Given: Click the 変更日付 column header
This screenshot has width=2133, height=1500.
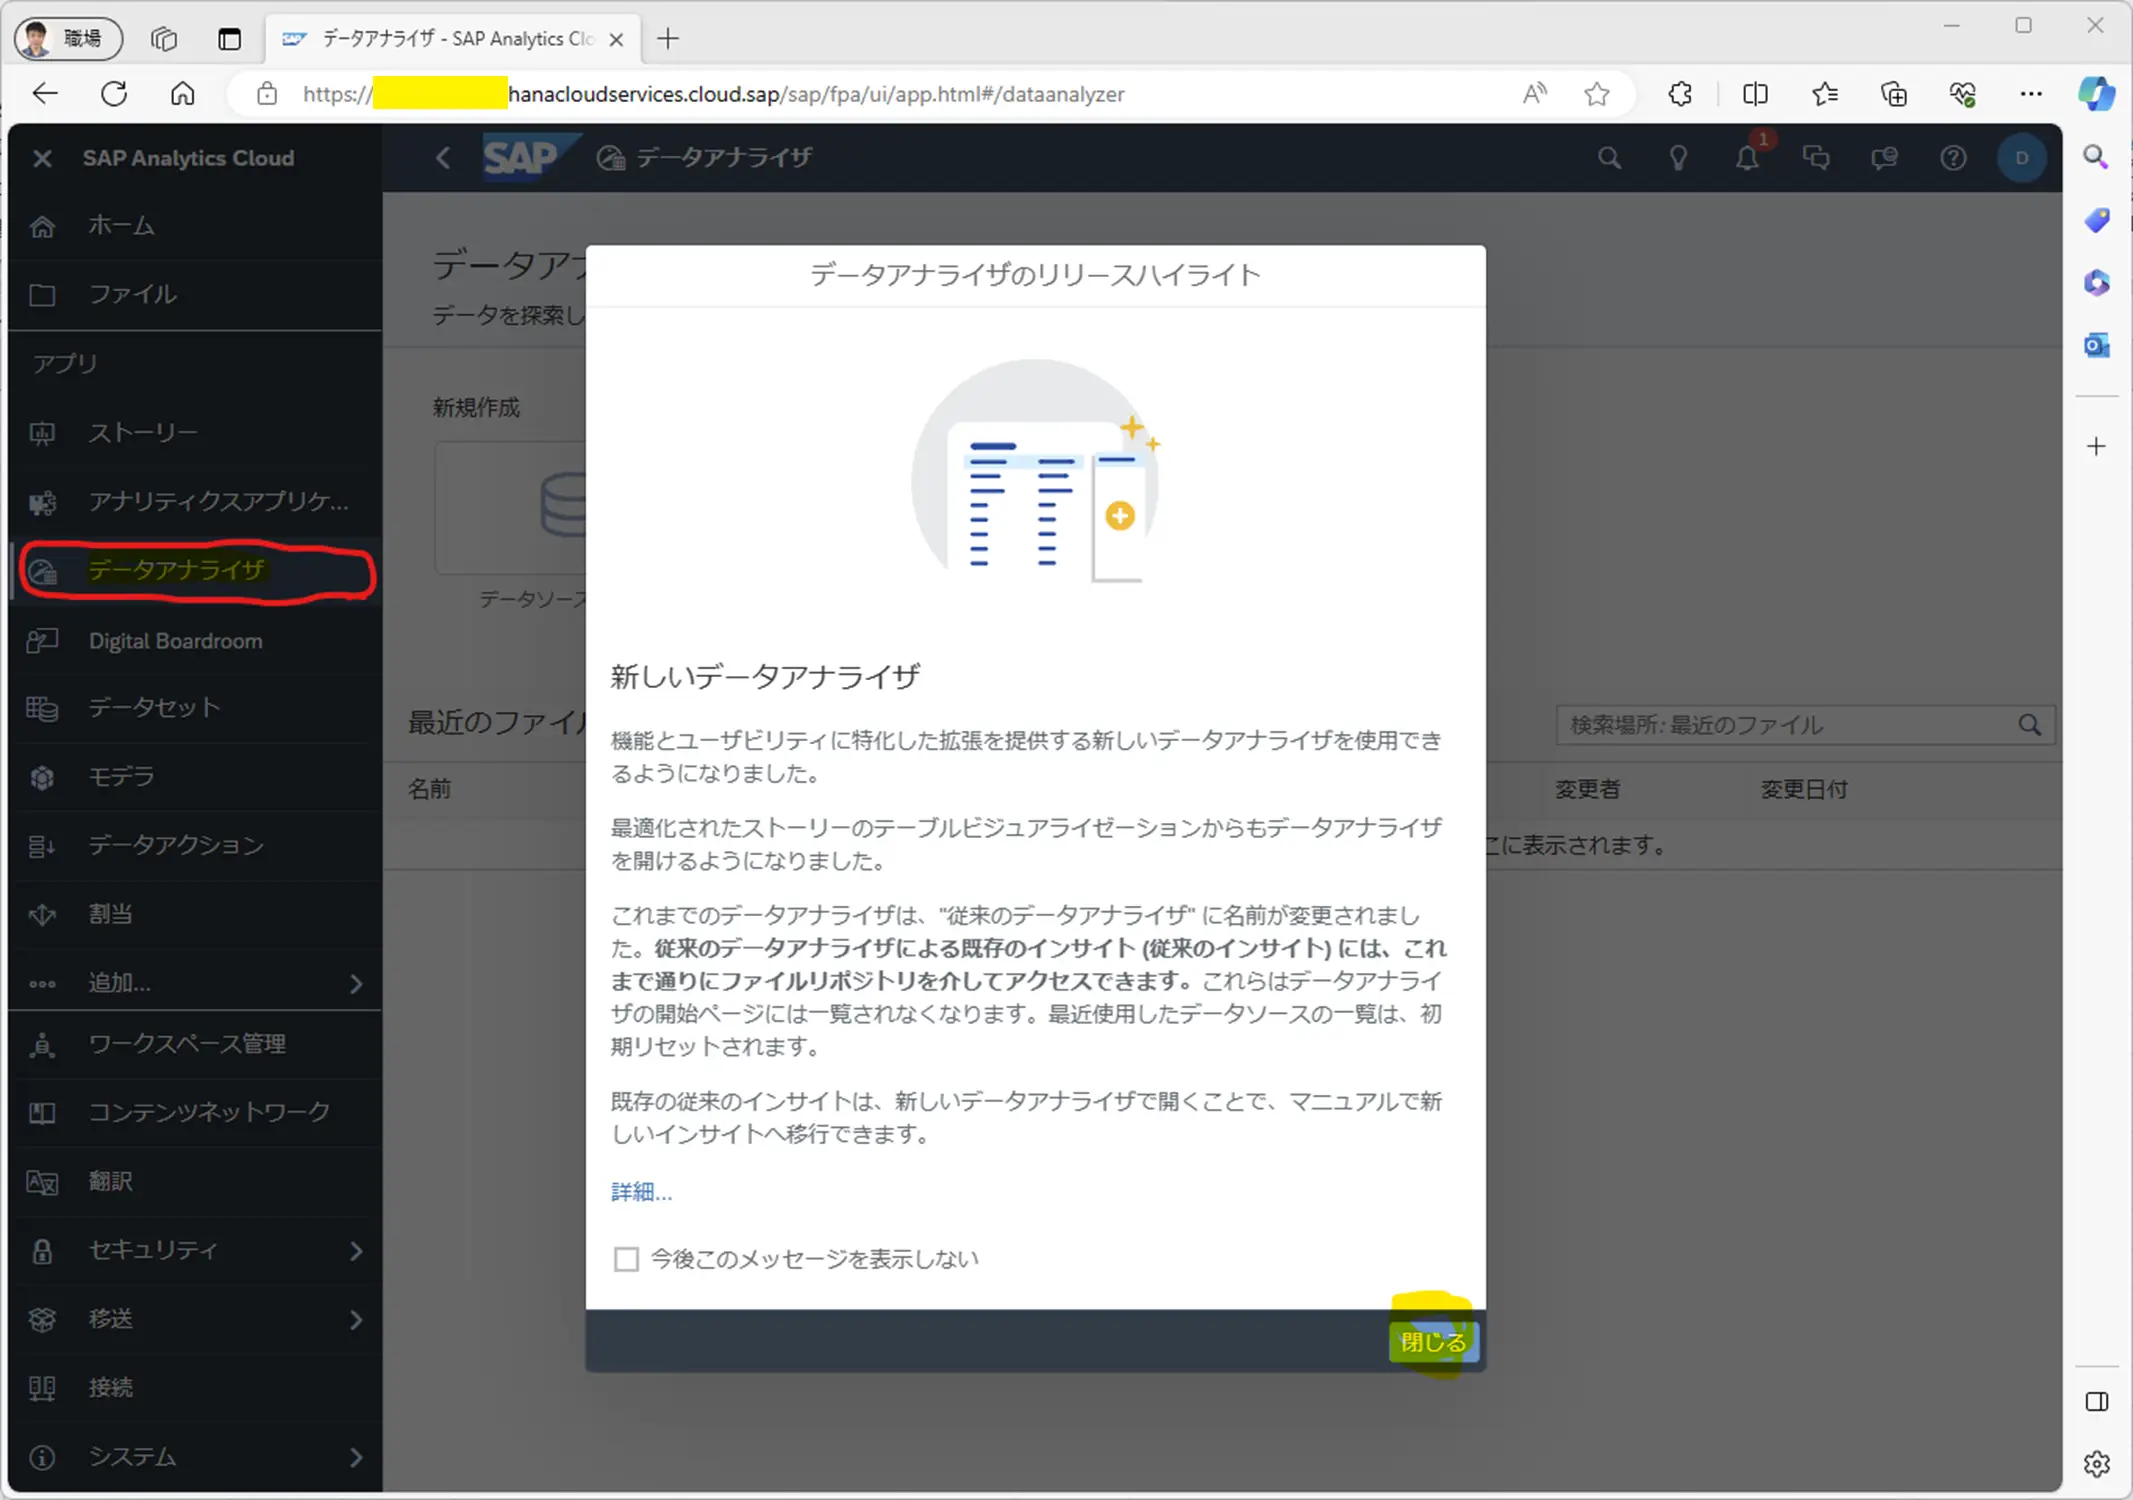Looking at the screenshot, I should pyautogui.click(x=1804, y=789).
